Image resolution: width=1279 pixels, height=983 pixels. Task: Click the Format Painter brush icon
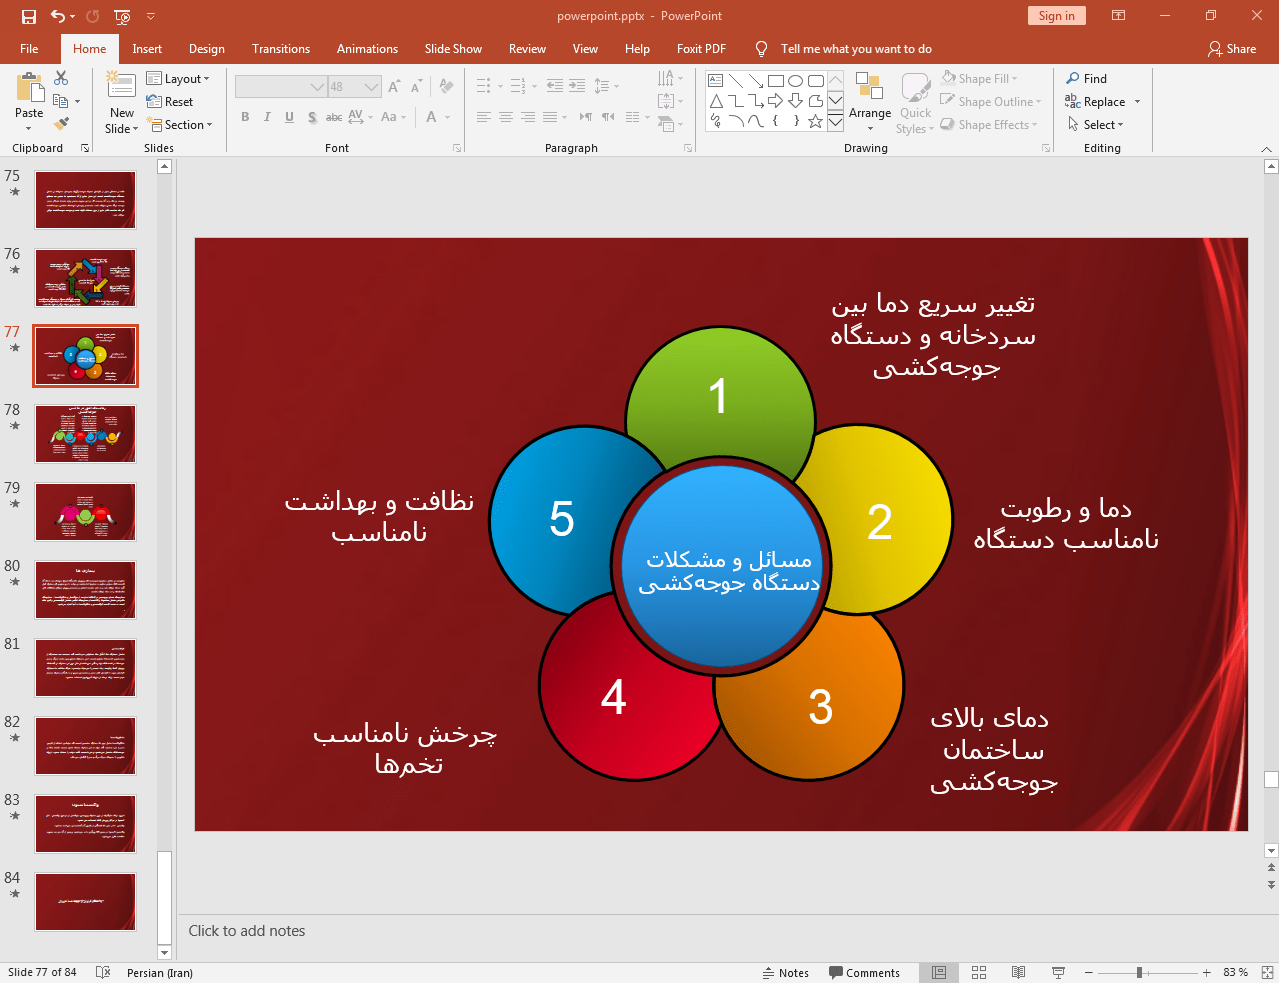tap(61, 124)
